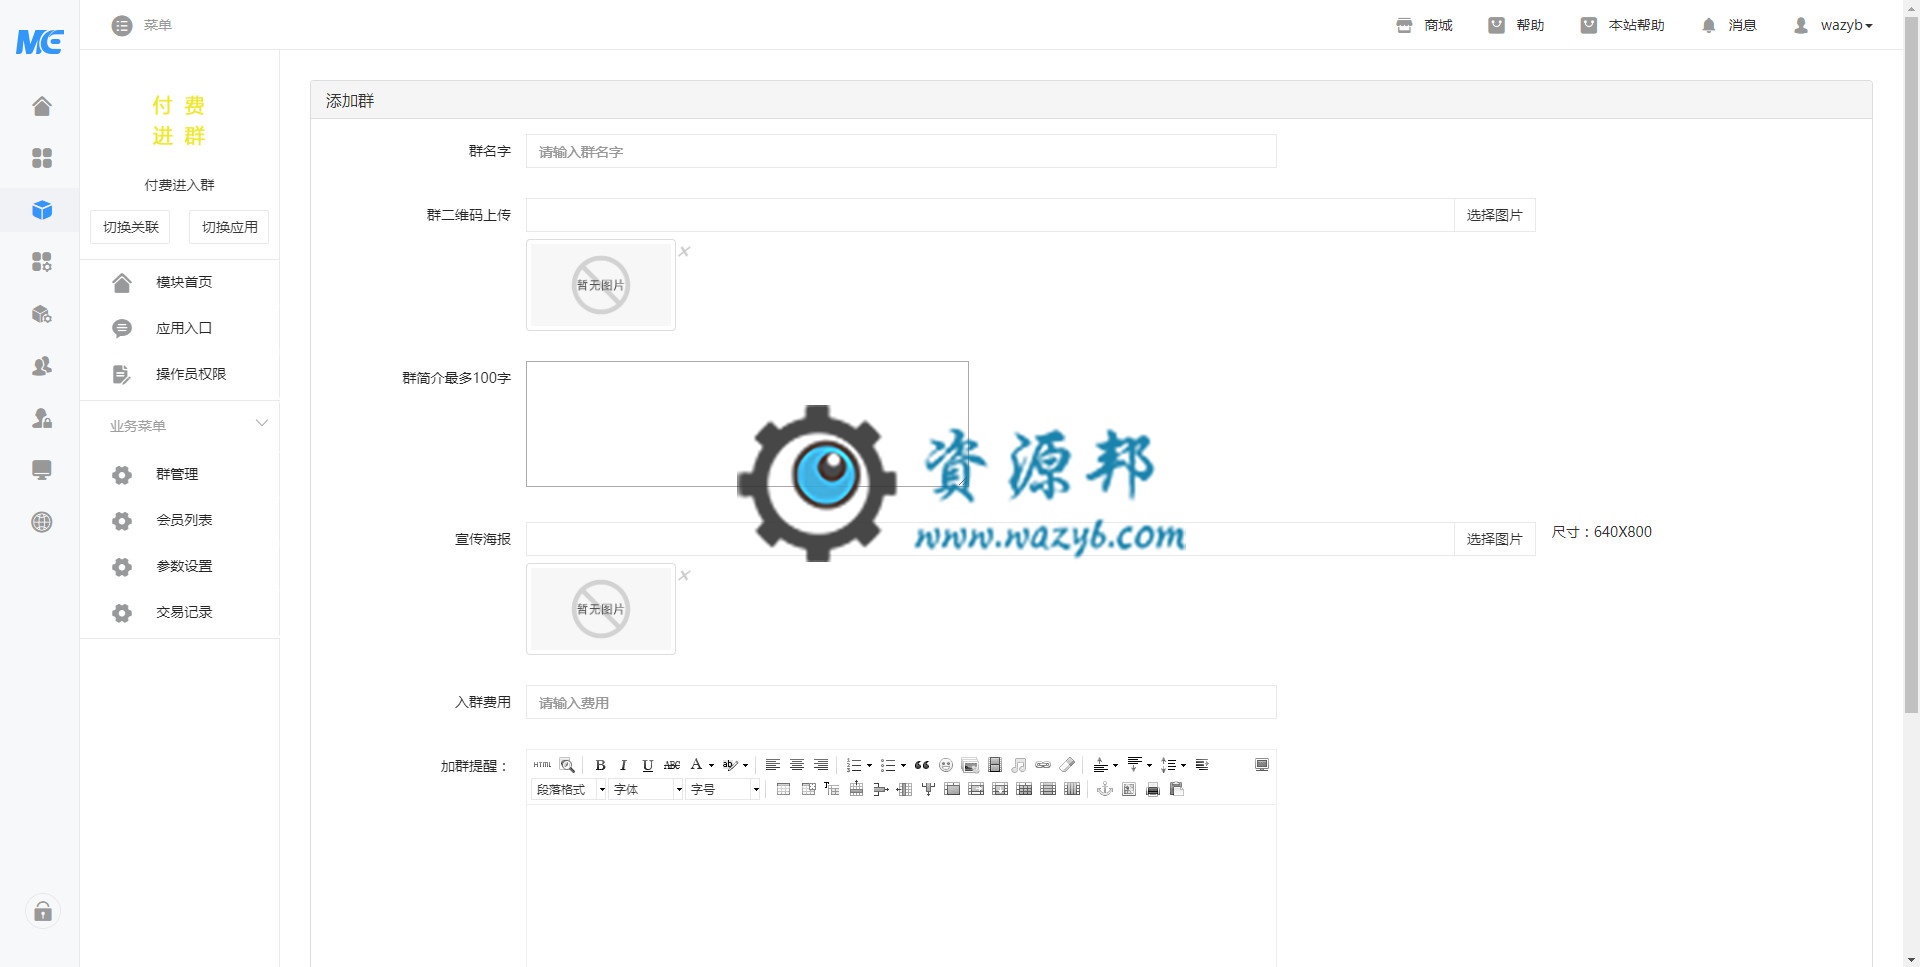Click the 切换应用 button
This screenshot has width=1920, height=967.
click(x=229, y=227)
